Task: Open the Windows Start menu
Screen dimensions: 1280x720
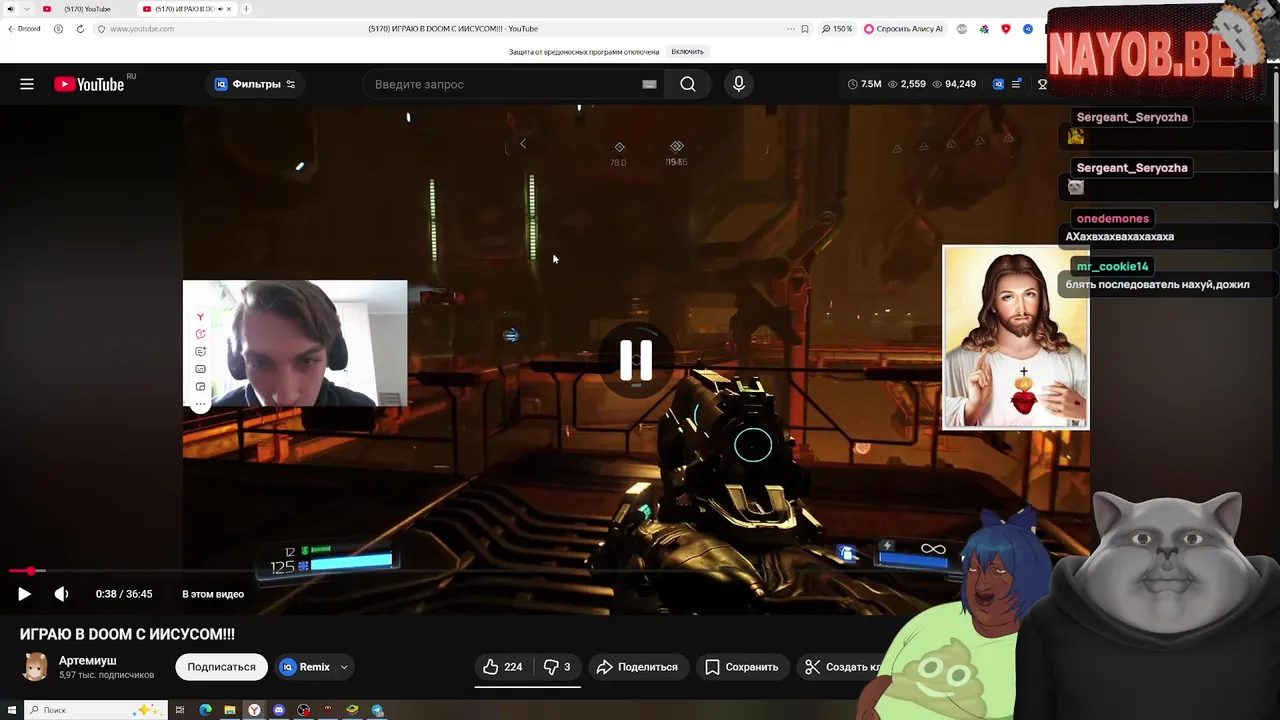Action: pos(11,710)
